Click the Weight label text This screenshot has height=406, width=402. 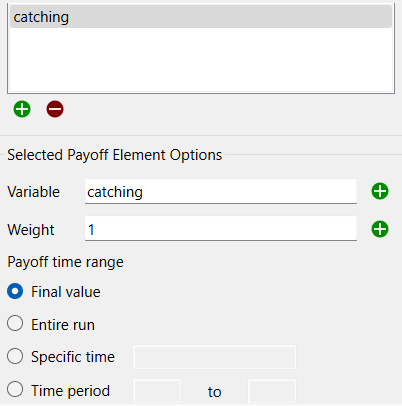point(31,230)
